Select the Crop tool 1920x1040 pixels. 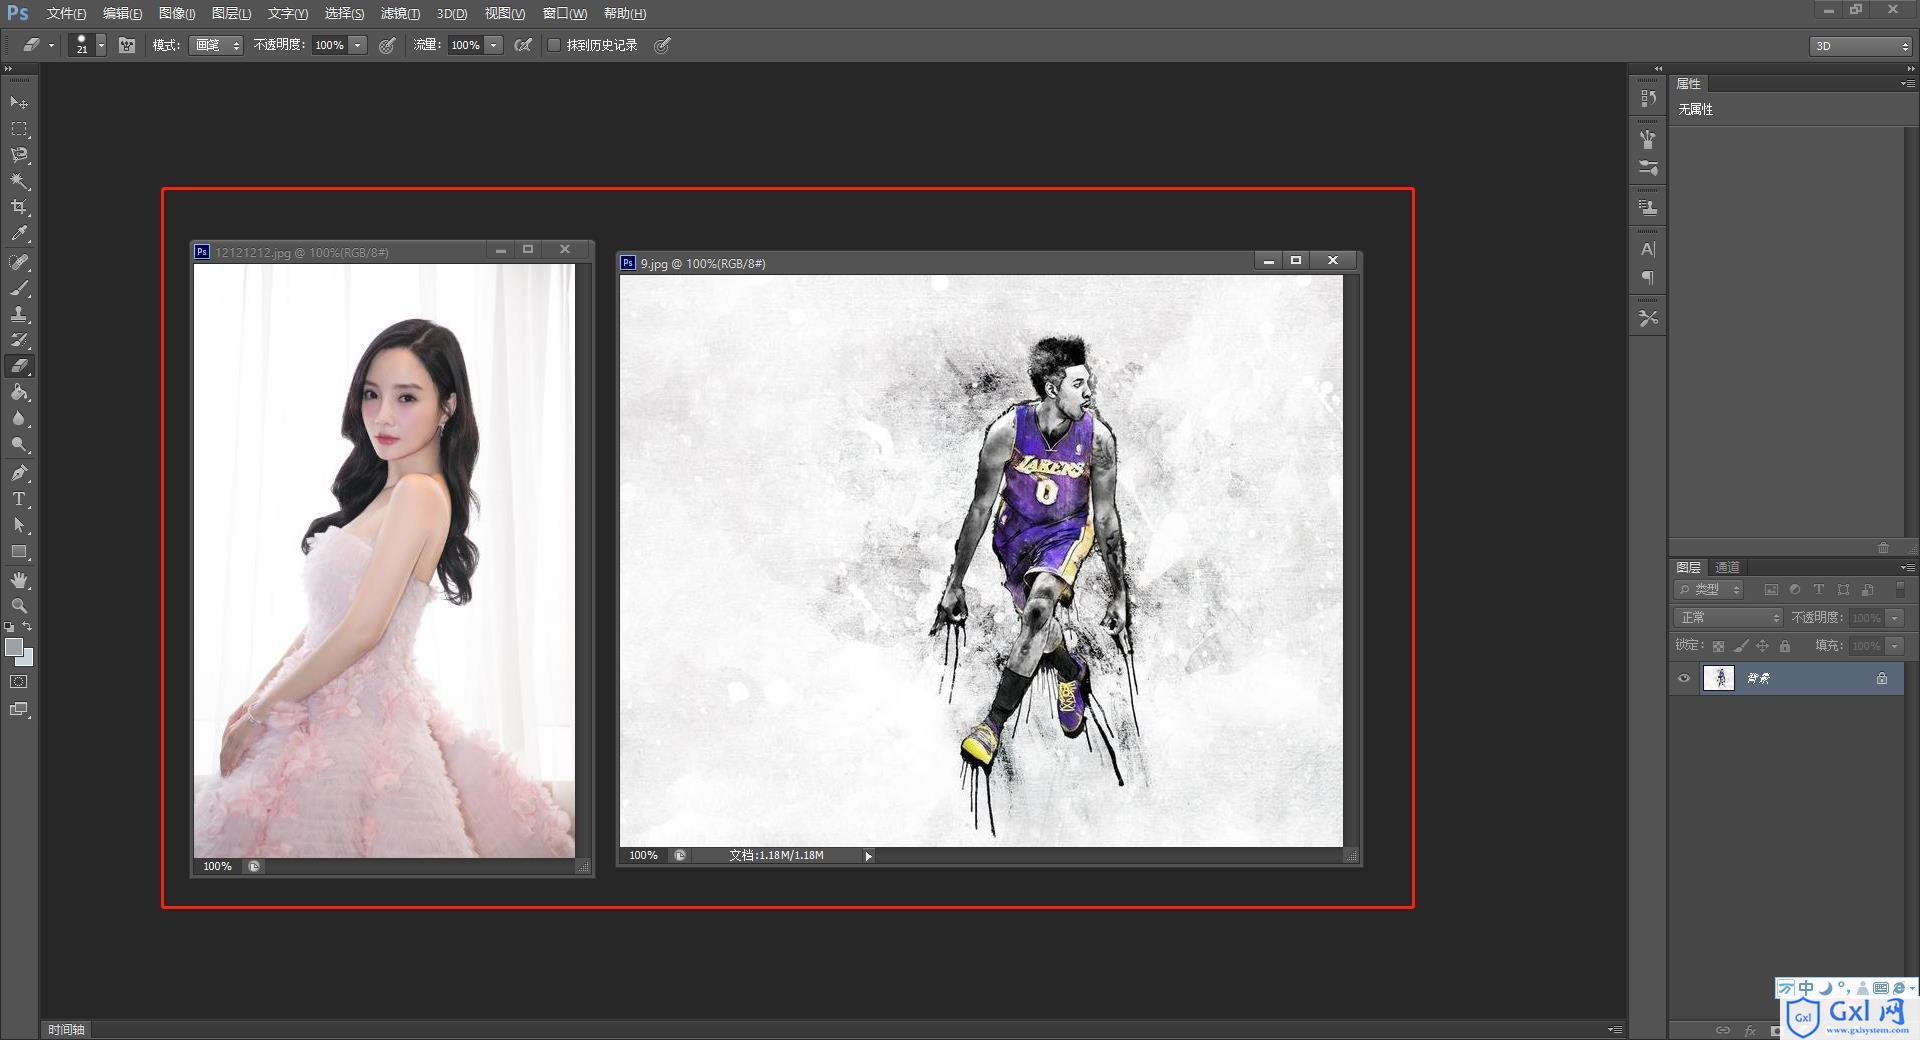point(19,207)
